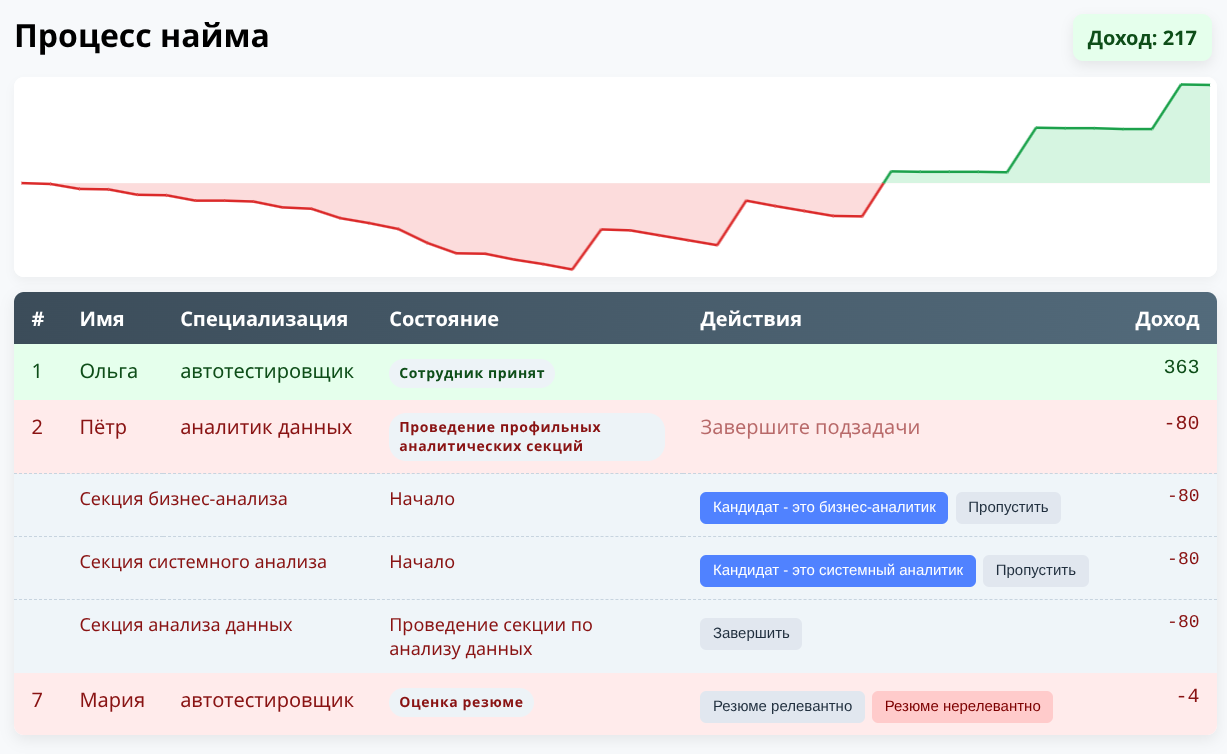Click 'Проведение профильных аналитических секций' status
The width and height of the screenshot is (1227, 754).
500,436
